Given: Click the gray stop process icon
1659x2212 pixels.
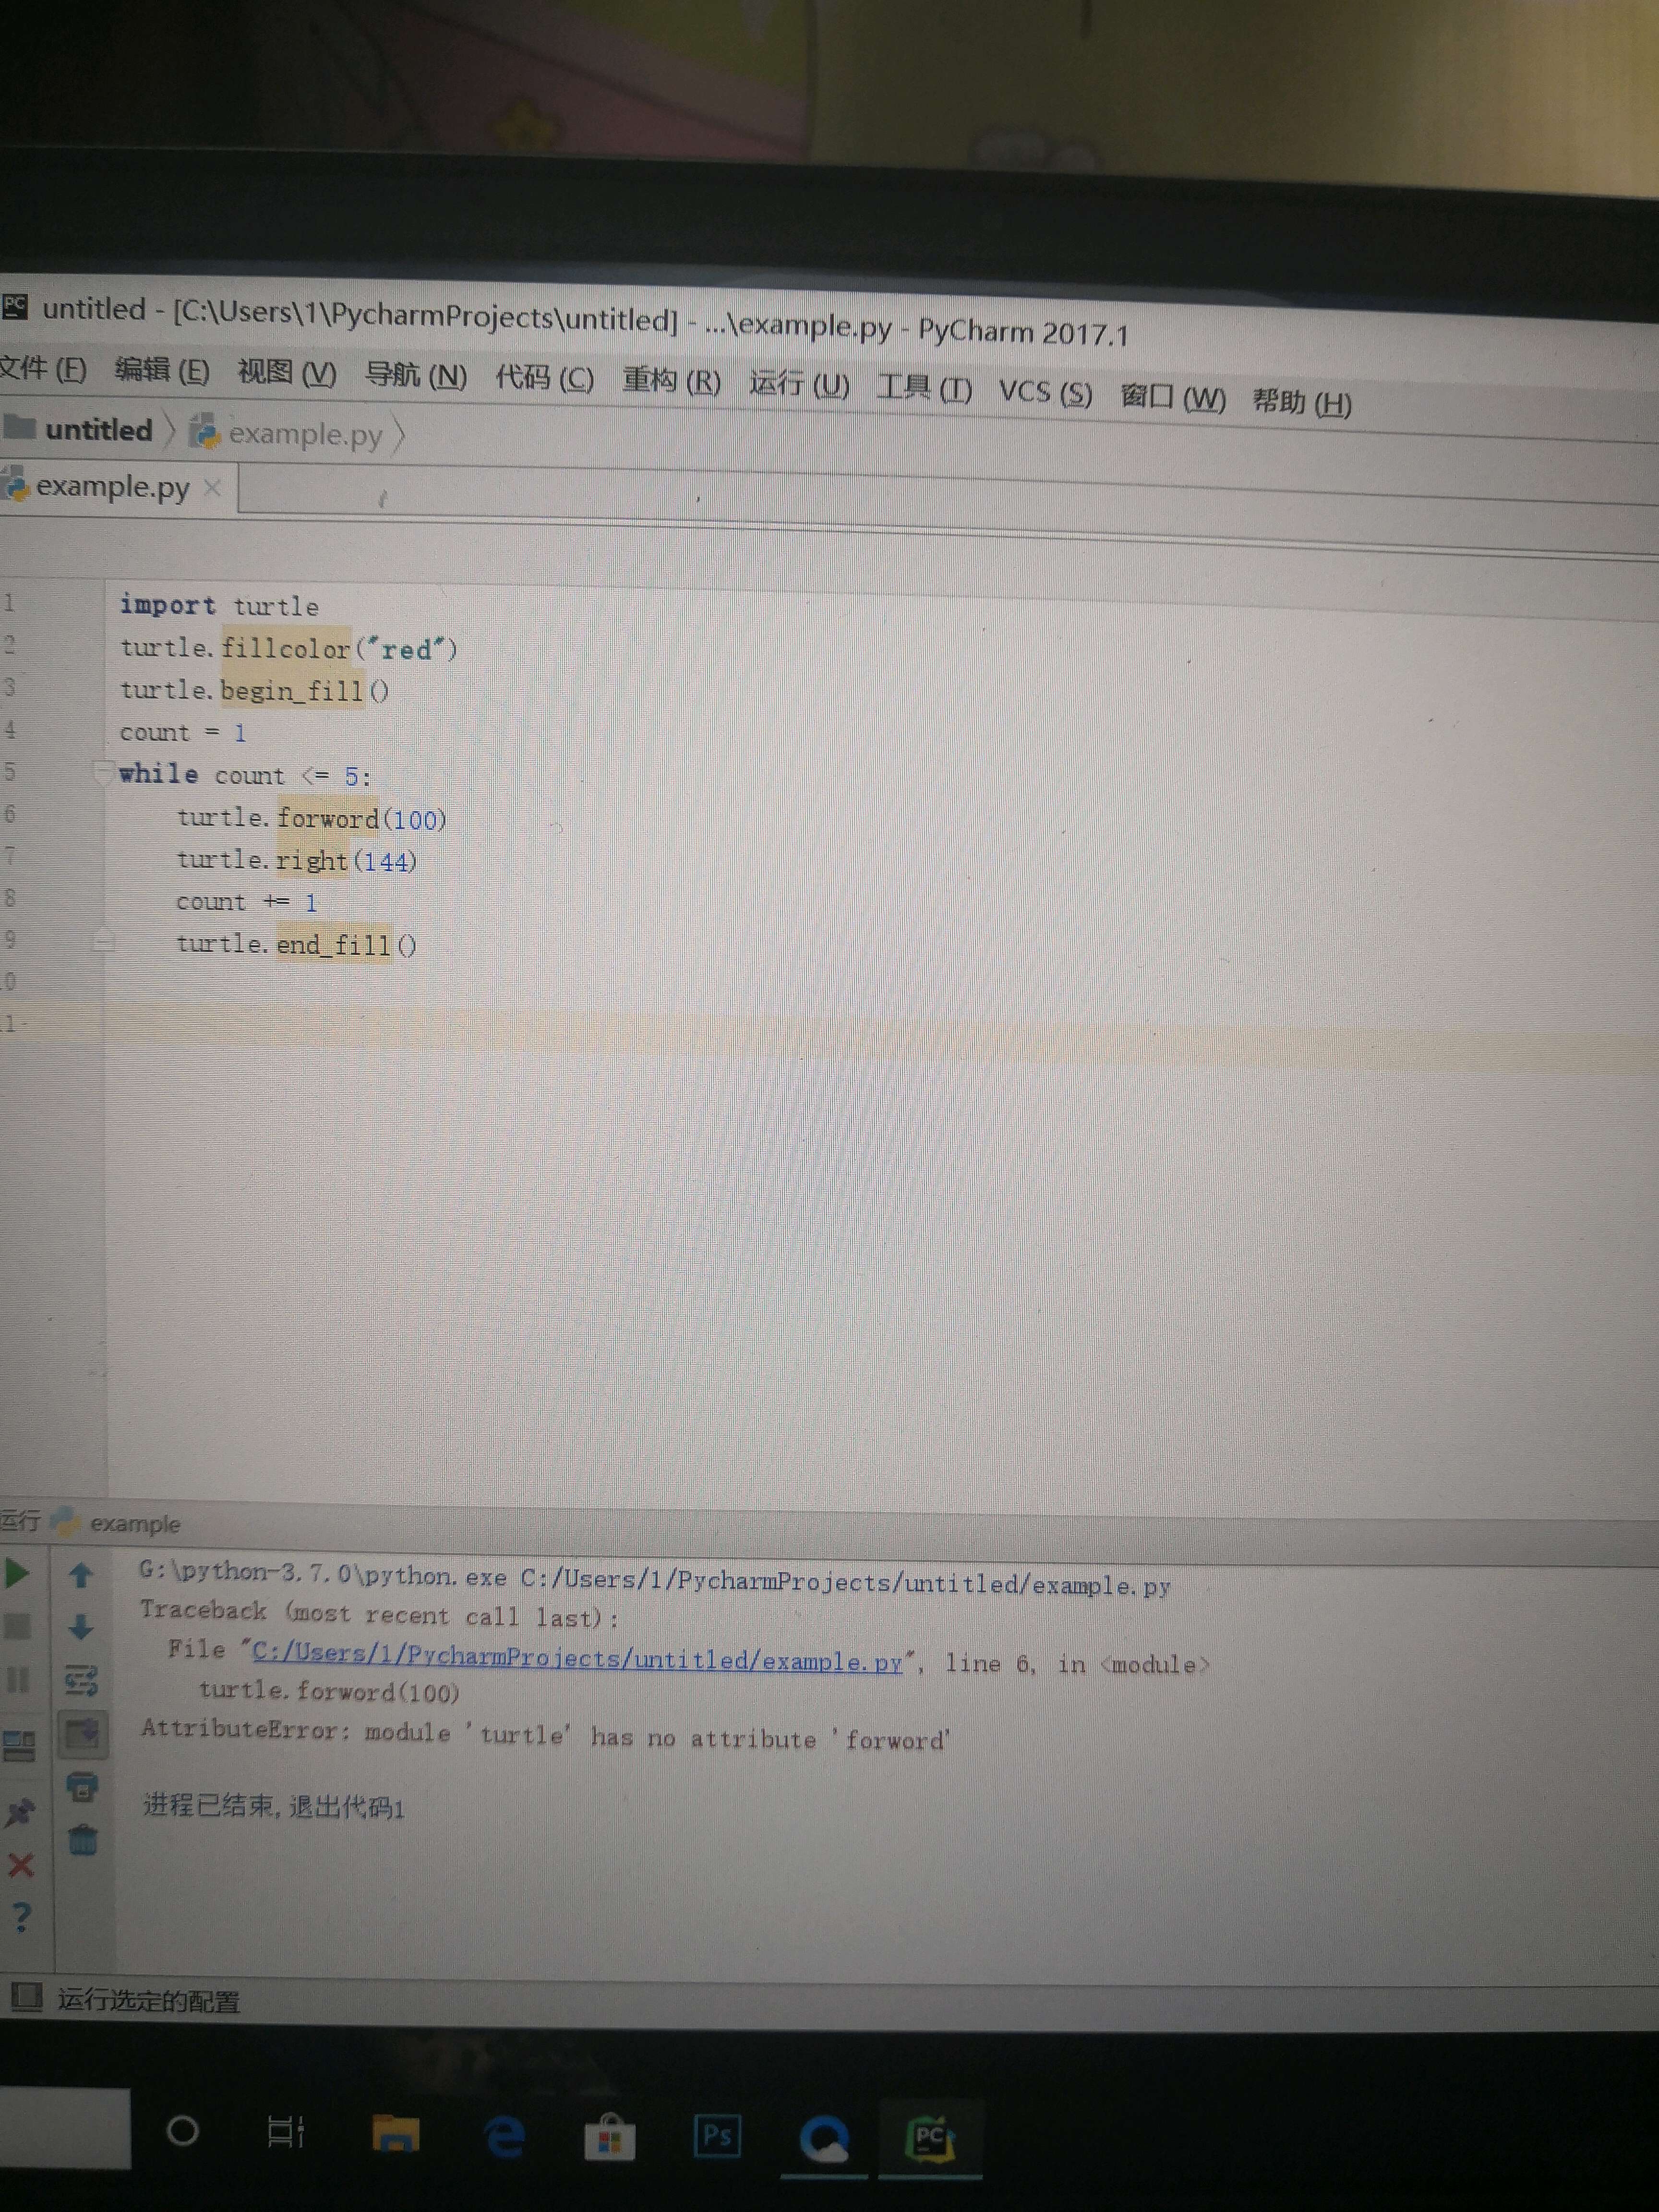Looking at the screenshot, I should click(17, 1627).
